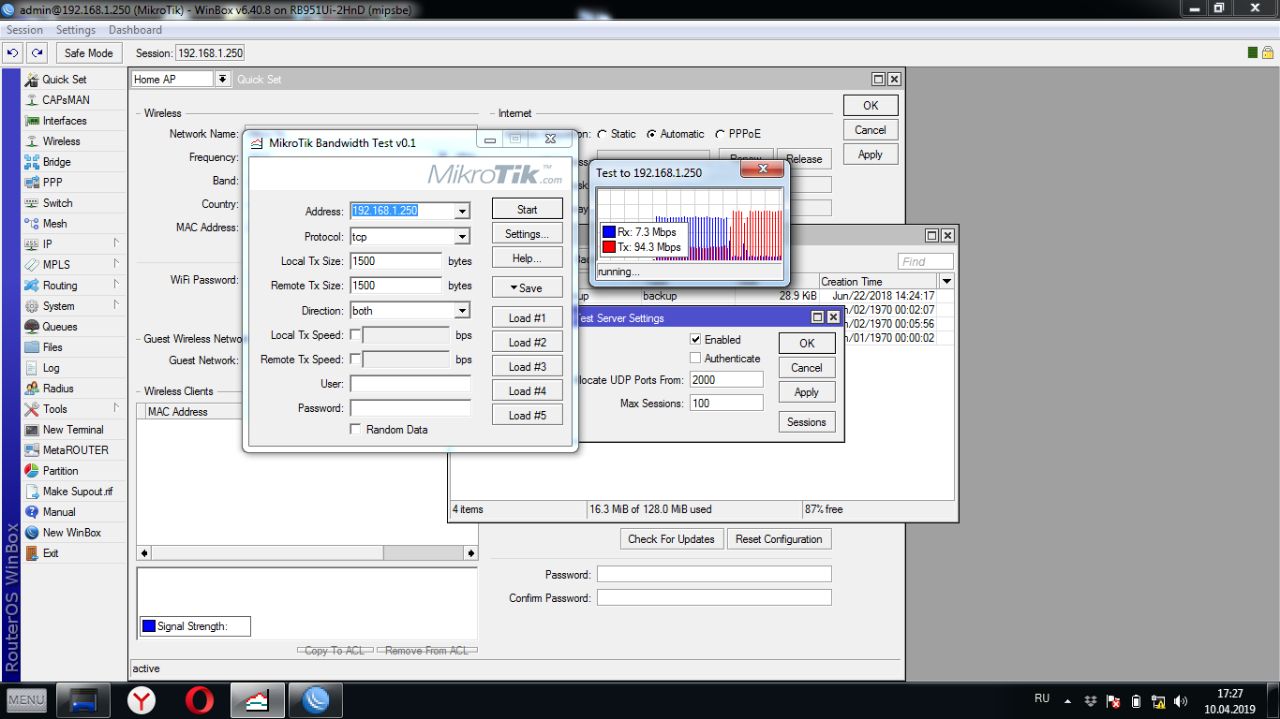
Task: Expand the Tools submenu
Action: [116, 409]
